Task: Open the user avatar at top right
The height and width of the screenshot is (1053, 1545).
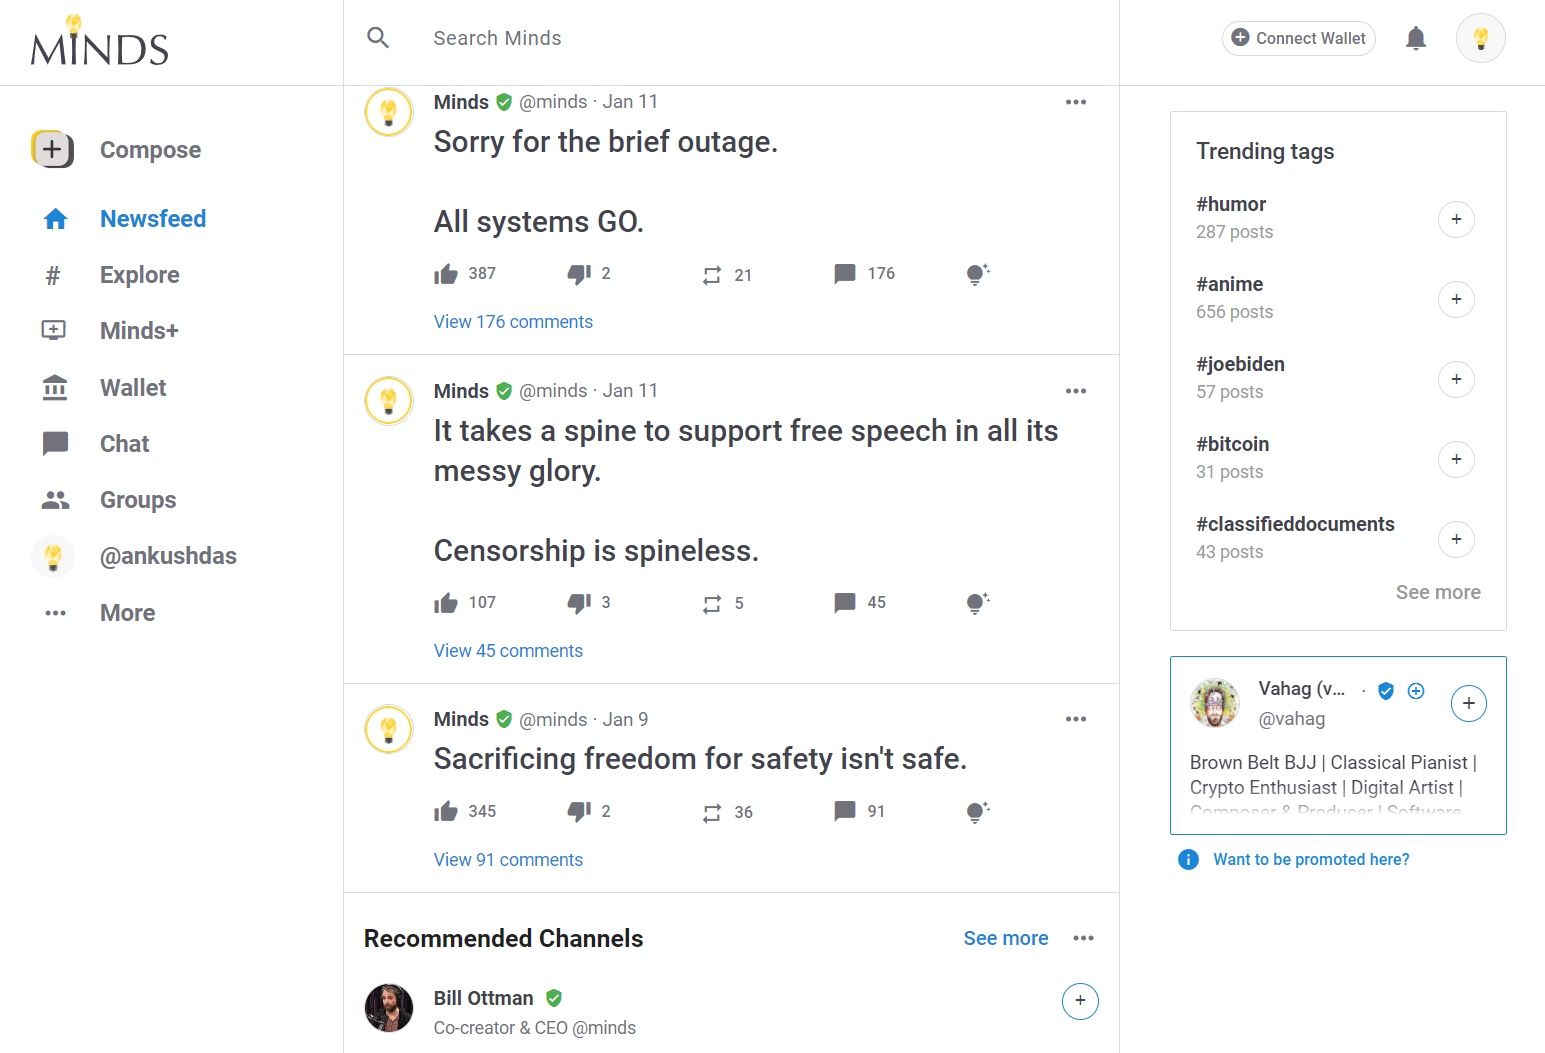Action: pyautogui.click(x=1480, y=38)
